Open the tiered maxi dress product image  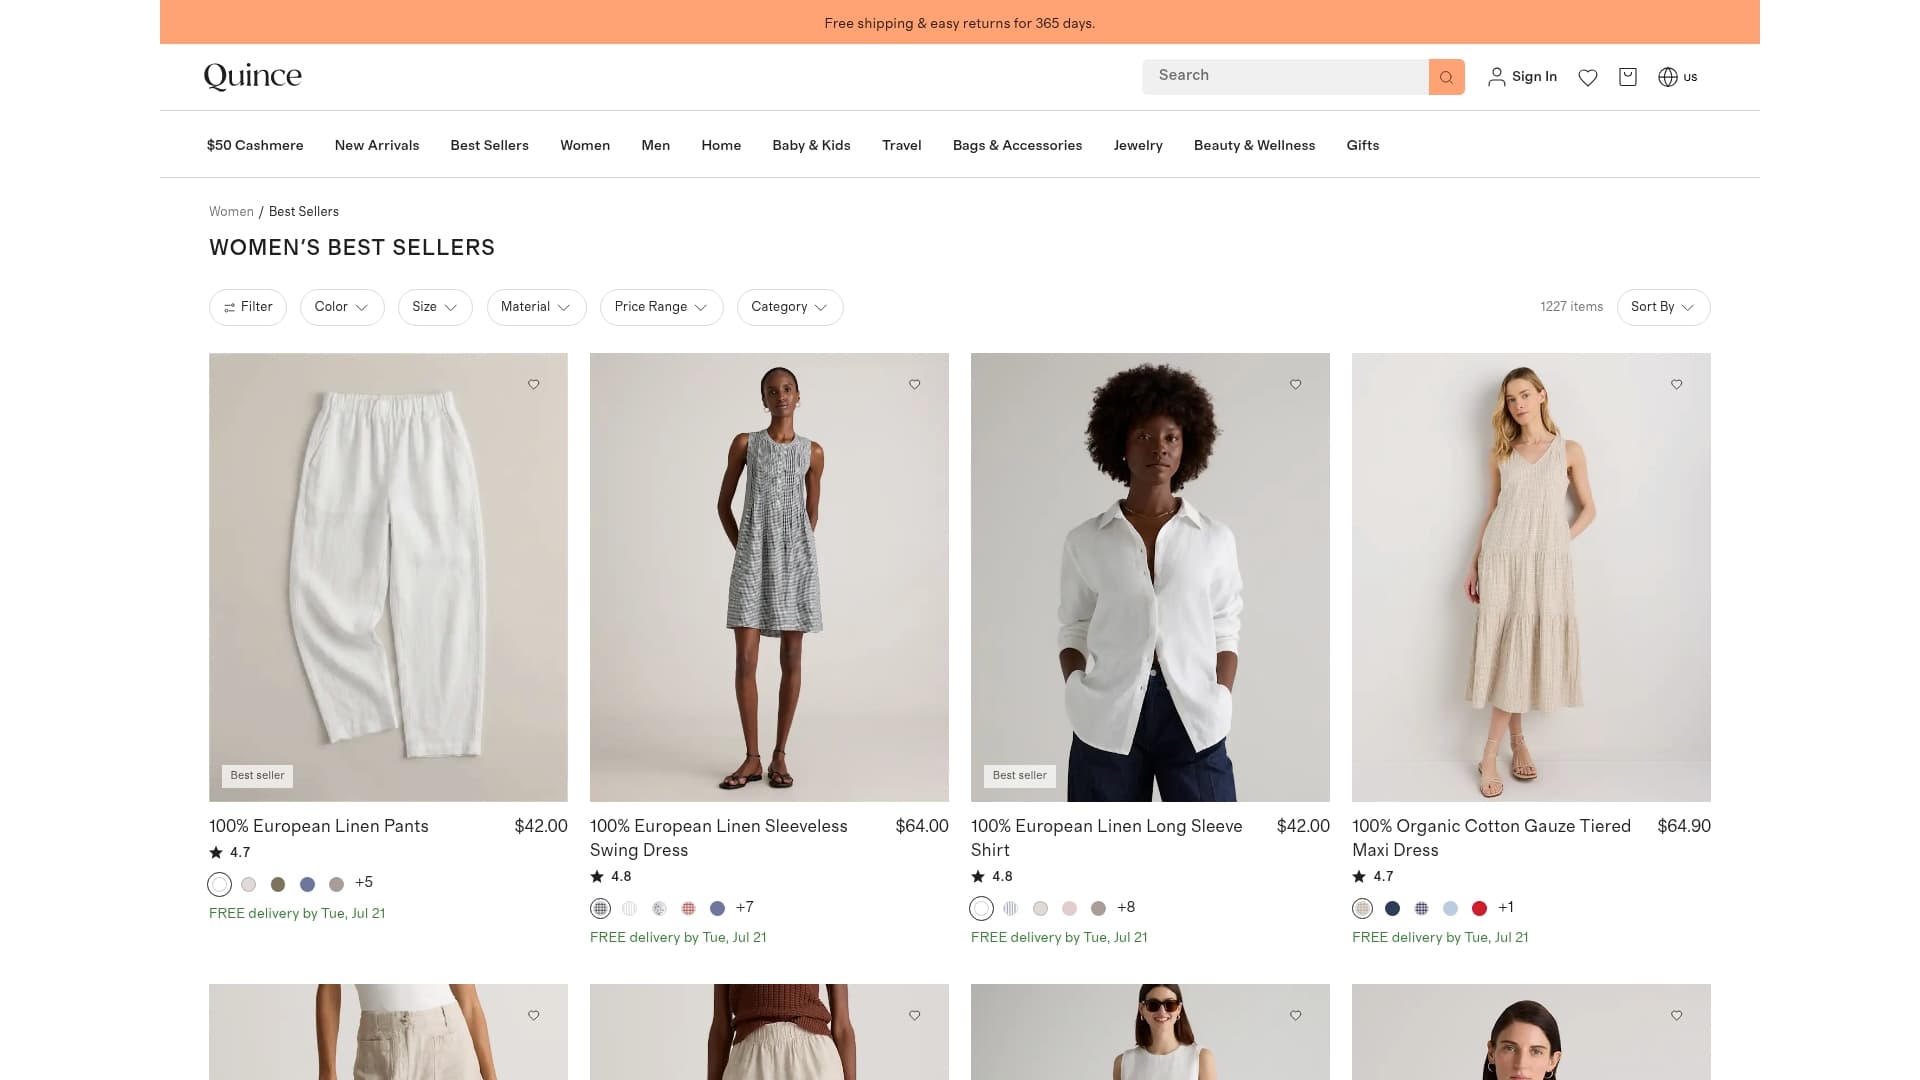coord(1531,577)
